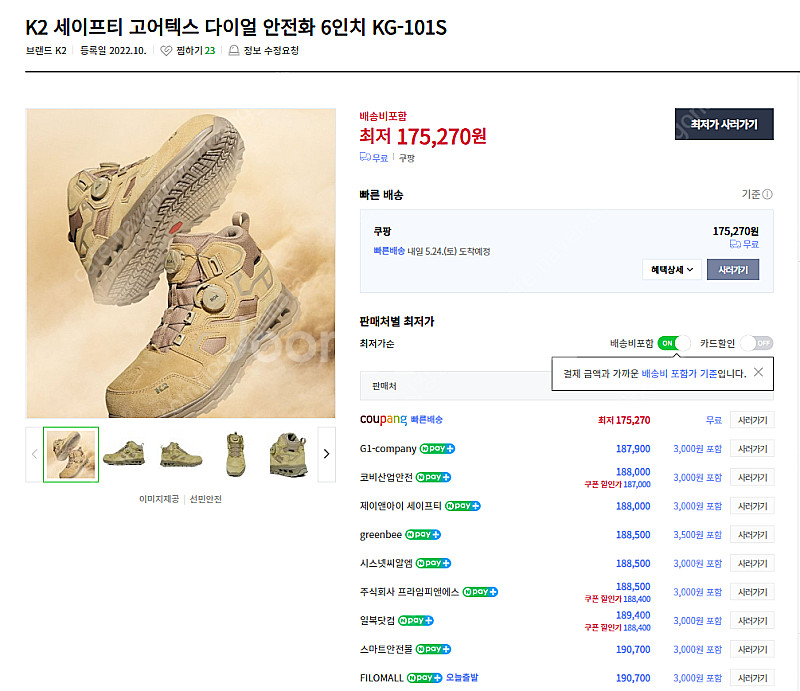
Task: Click the 최저 175,270 price in coupang row
Action: pos(624,420)
